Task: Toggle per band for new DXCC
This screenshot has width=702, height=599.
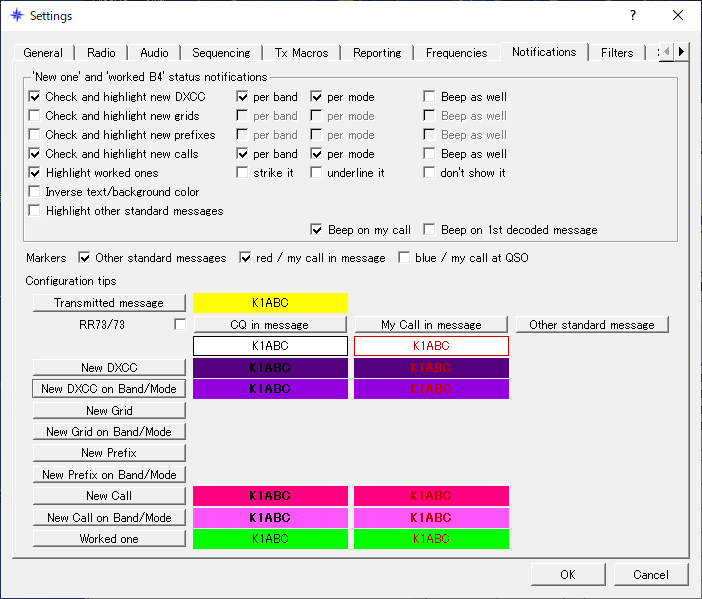Action: pyautogui.click(x=242, y=97)
